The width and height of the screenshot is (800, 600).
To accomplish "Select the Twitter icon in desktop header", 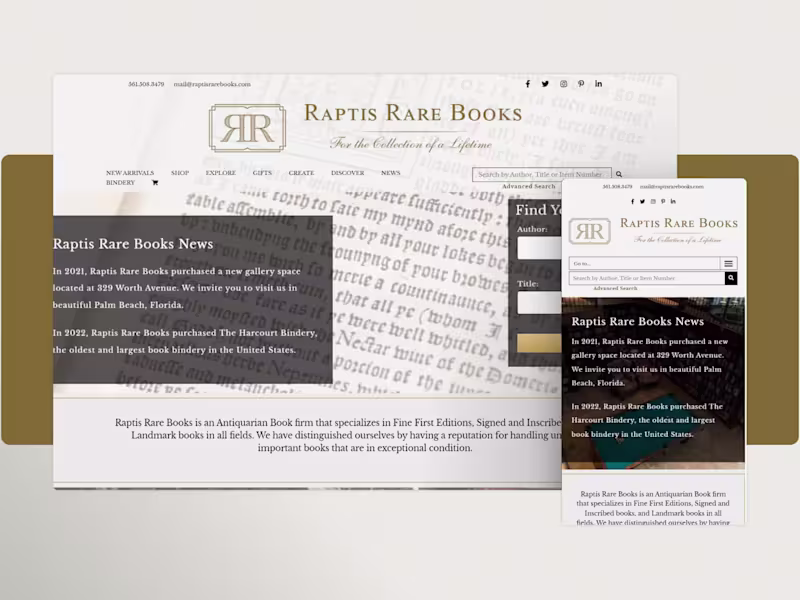I will point(546,84).
